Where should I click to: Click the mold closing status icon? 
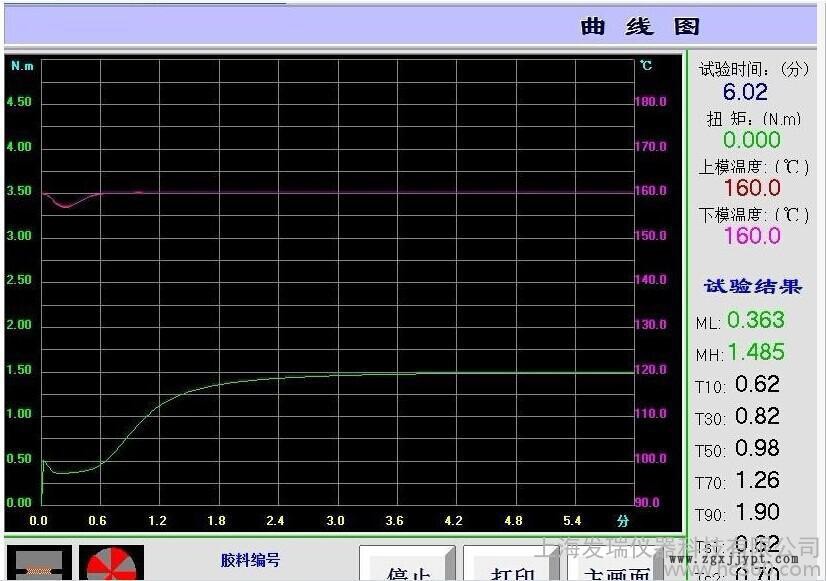click(x=40, y=563)
